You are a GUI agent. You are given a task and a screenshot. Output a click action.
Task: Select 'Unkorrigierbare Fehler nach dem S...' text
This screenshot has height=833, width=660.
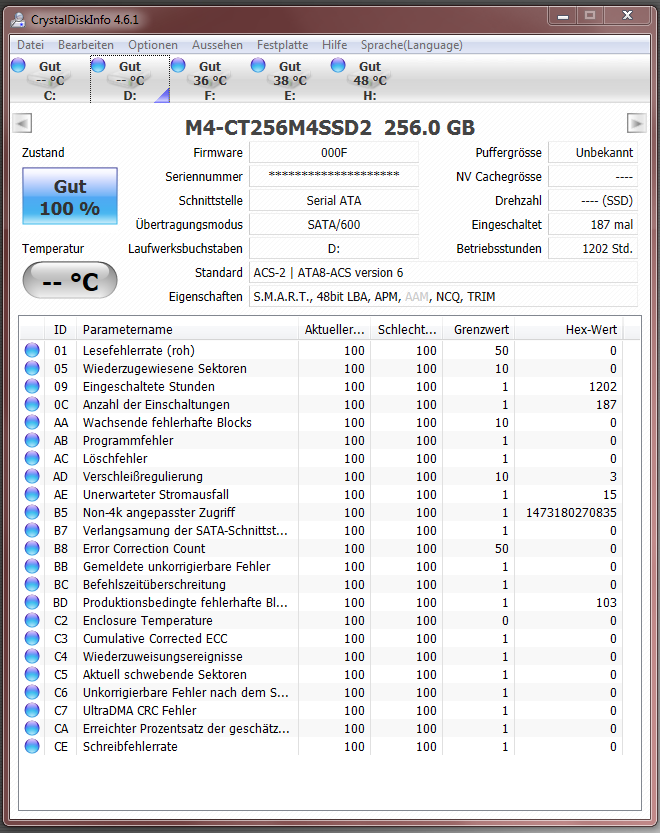(x=185, y=693)
